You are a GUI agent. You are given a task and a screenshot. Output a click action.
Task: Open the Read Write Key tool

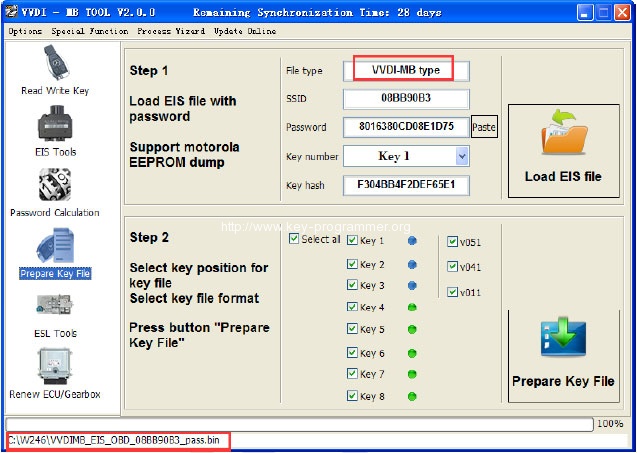point(54,67)
